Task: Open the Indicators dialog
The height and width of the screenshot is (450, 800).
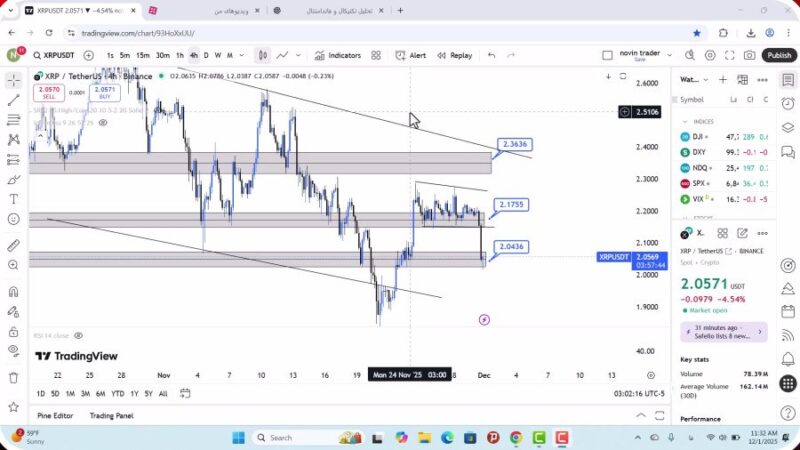Action: click(x=337, y=56)
